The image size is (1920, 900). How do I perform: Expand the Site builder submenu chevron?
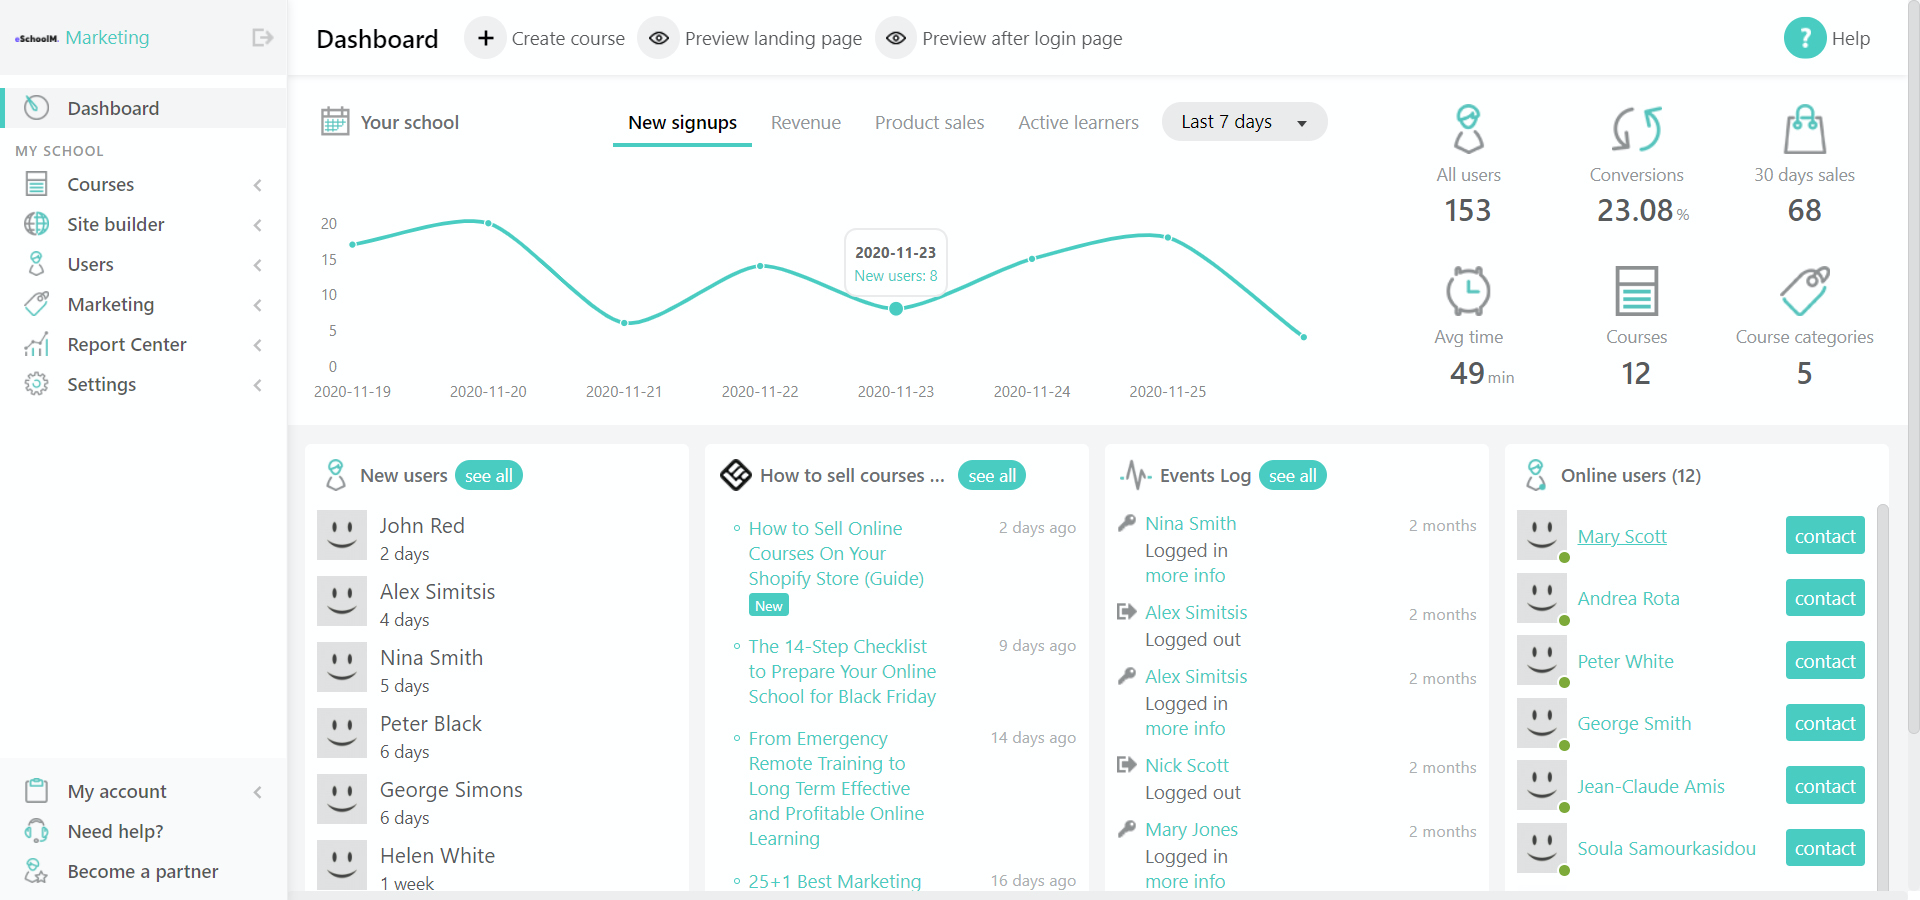[x=258, y=225]
